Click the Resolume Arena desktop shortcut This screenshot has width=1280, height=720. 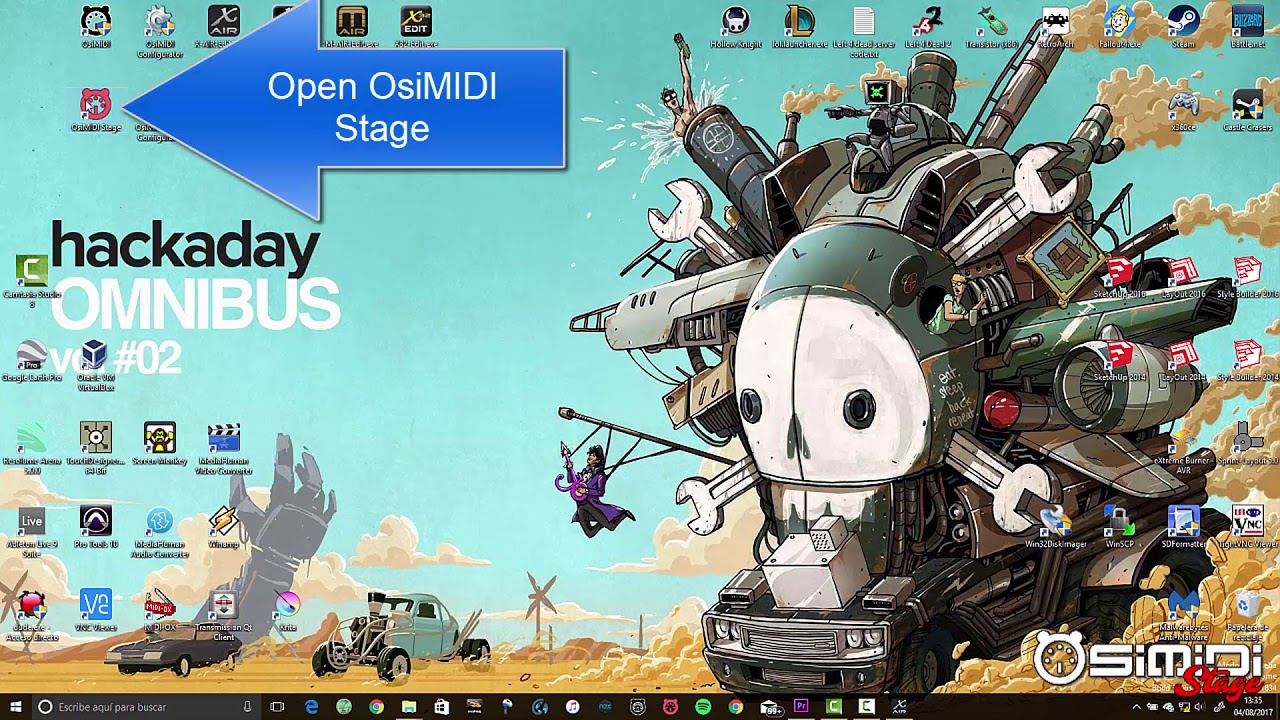coord(32,449)
